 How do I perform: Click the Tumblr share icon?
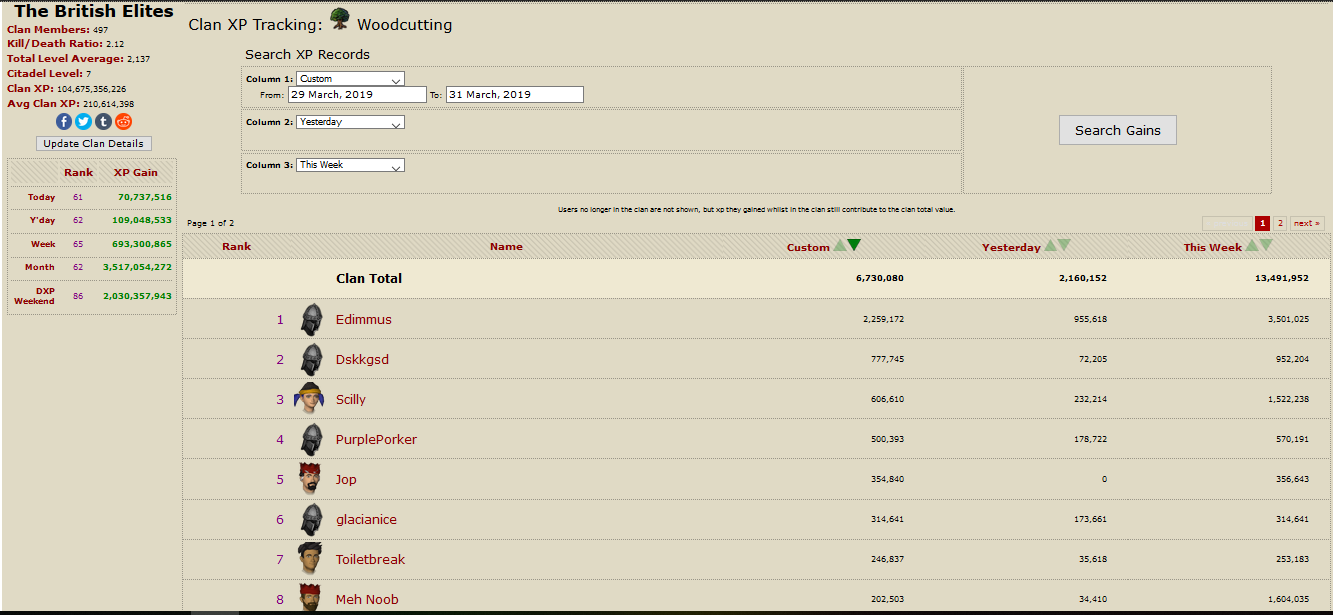(103, 121)
